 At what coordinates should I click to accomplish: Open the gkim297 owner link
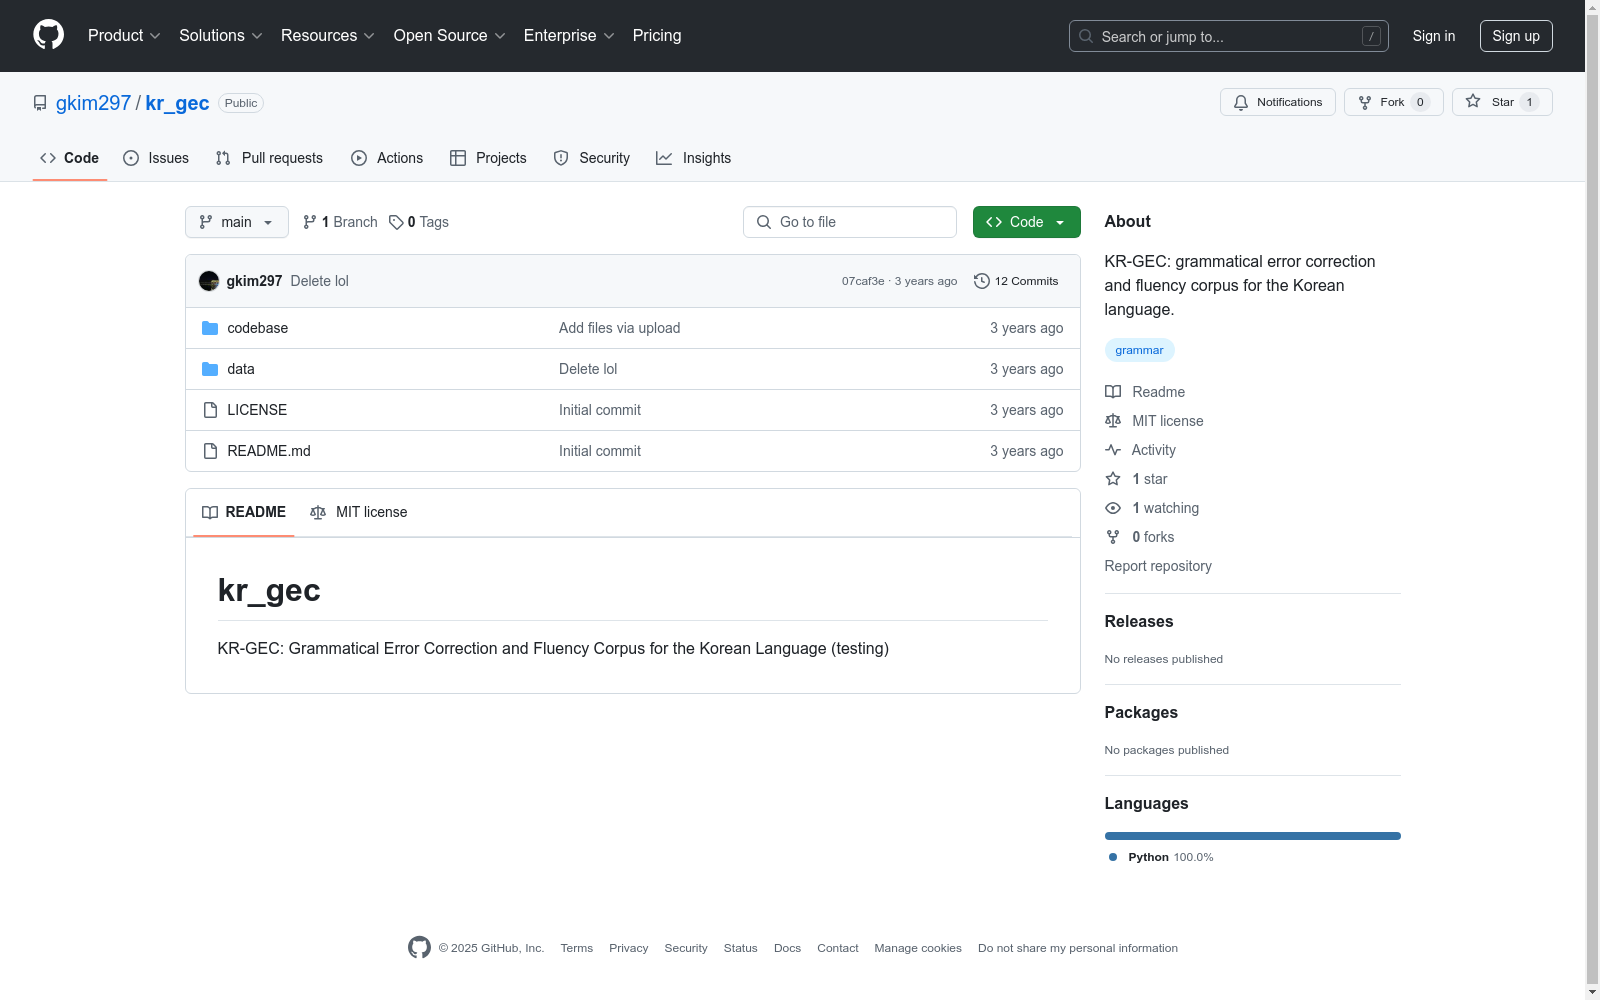[93, 103]
